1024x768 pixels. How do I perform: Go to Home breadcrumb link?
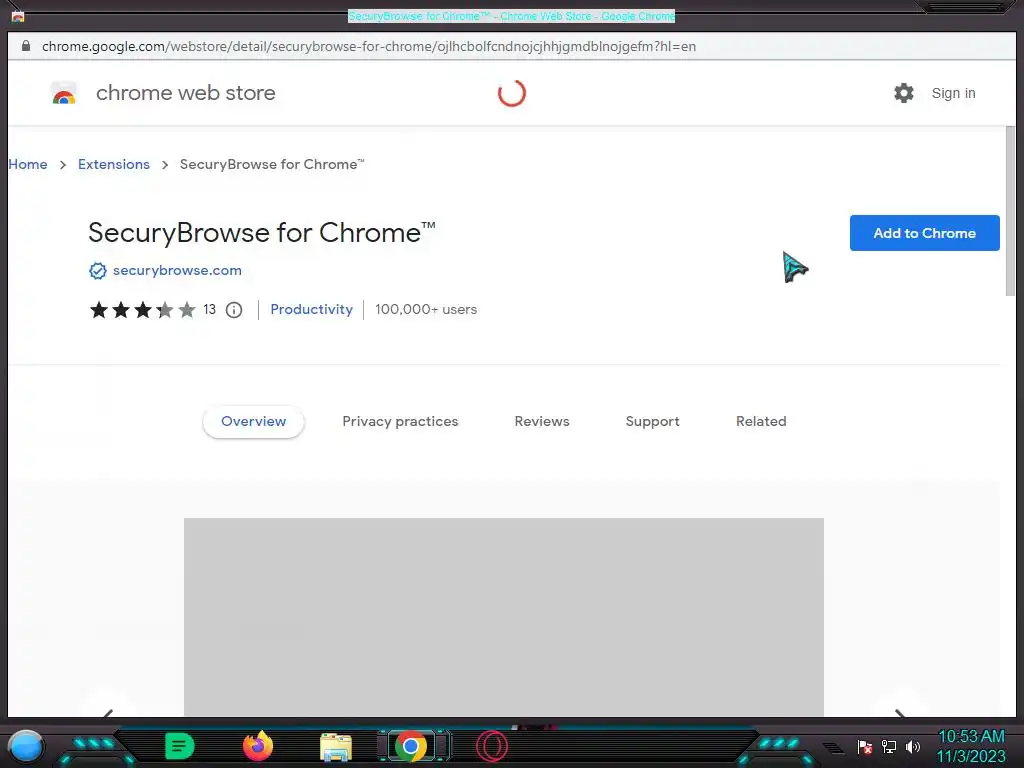[28, 165]
